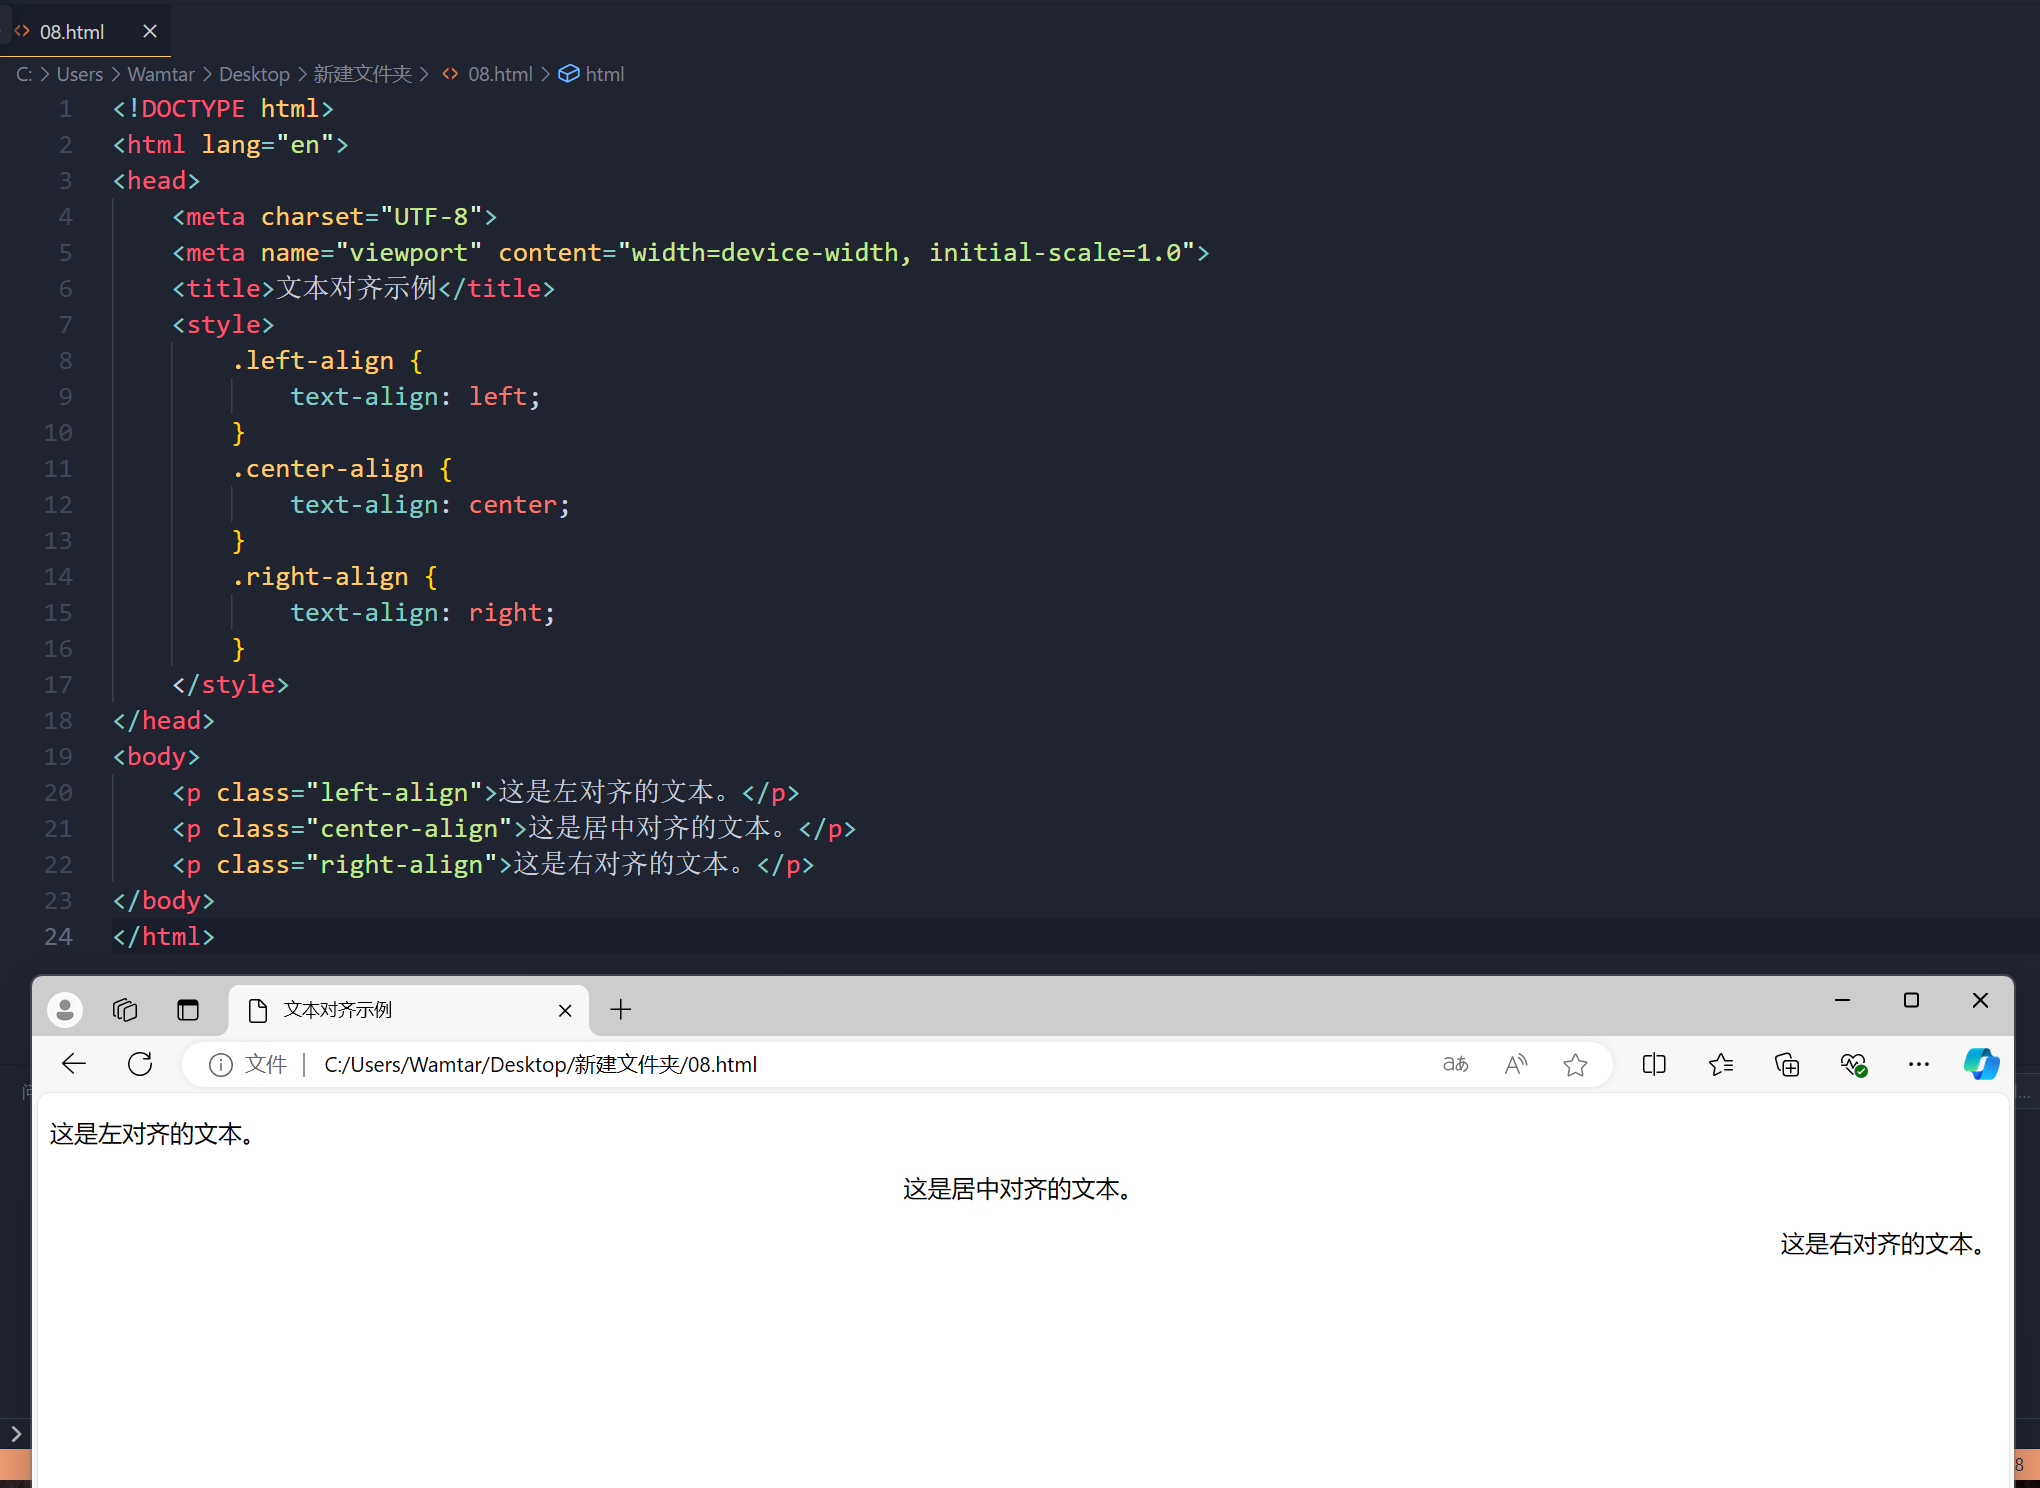The image size is (2040, 1488).
Task: Expand the html symbol breadcrumb entry
Action: [603, 74]
